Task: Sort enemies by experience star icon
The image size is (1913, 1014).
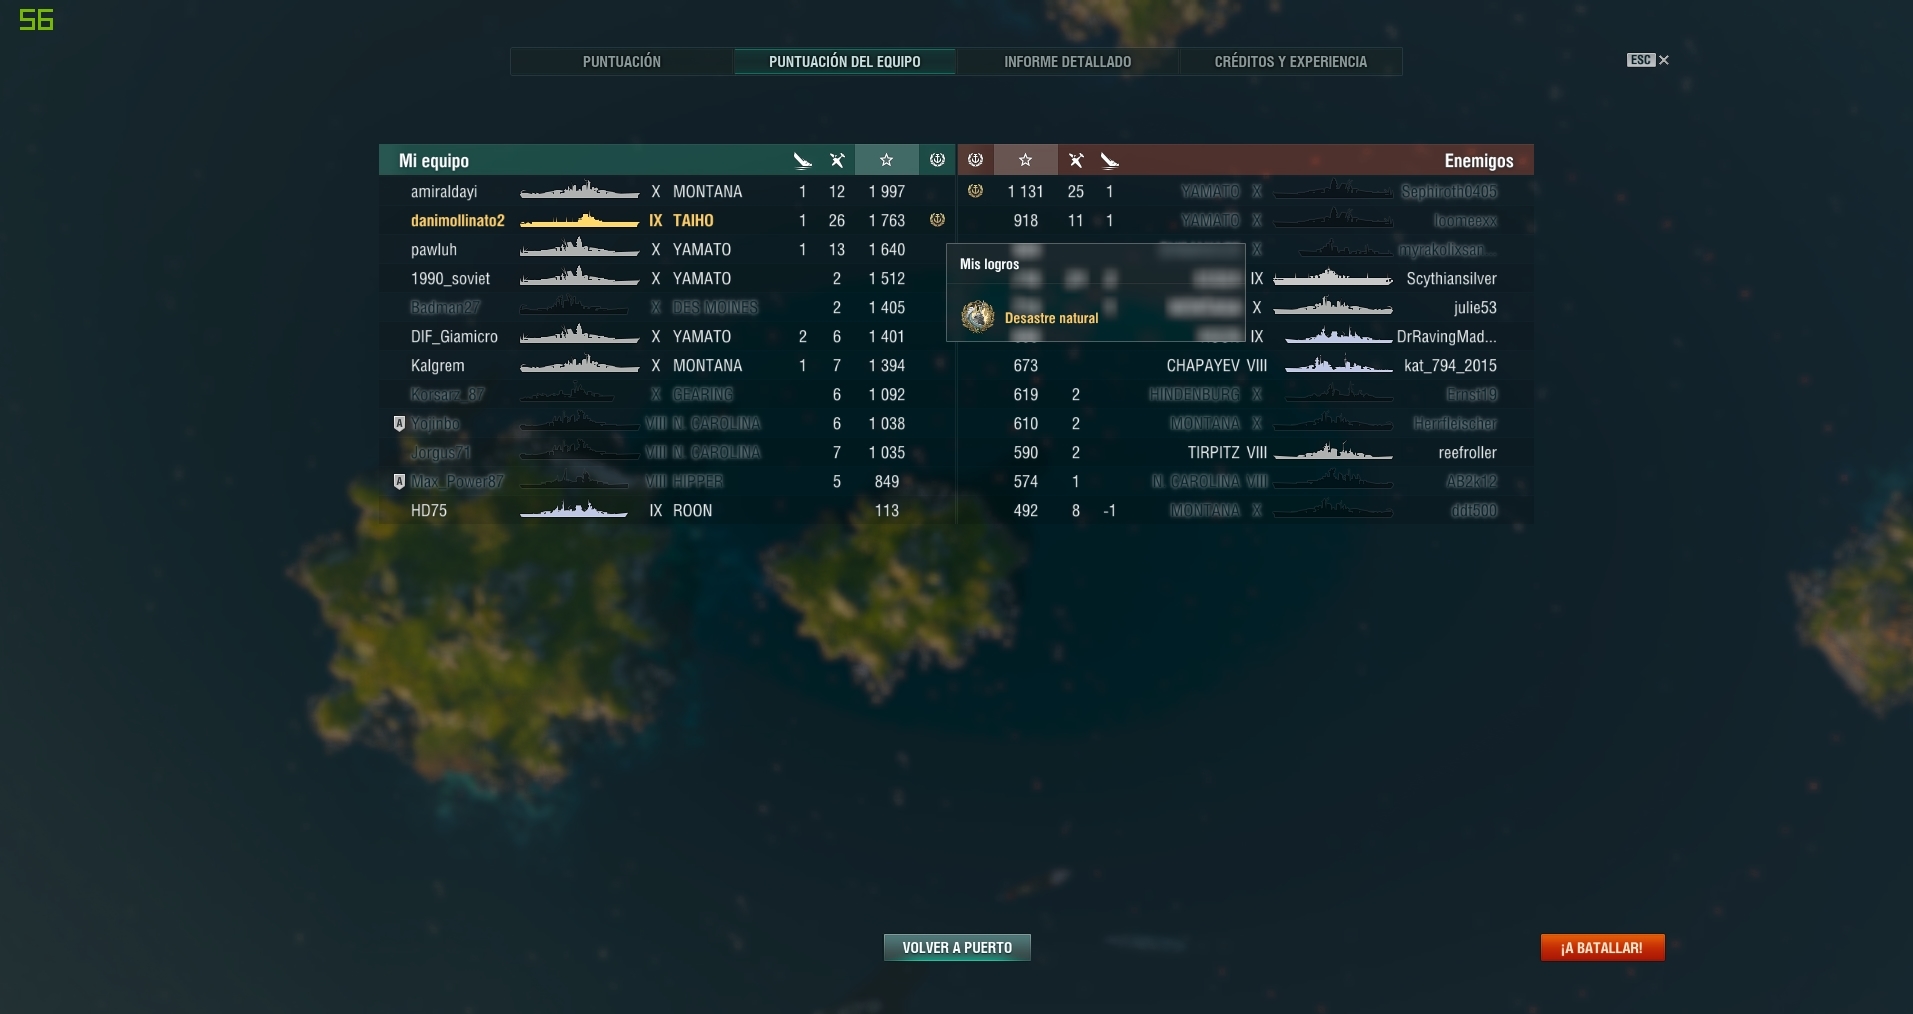Action: 1025,160
